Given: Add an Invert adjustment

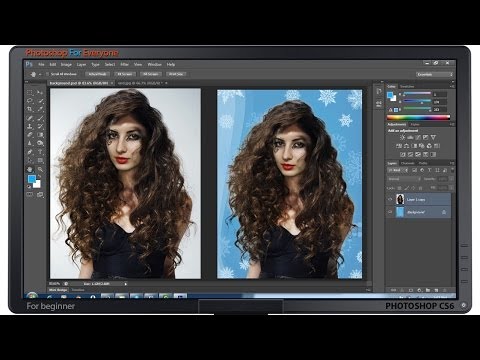Looking at the screenshot, I should point(403,155).
